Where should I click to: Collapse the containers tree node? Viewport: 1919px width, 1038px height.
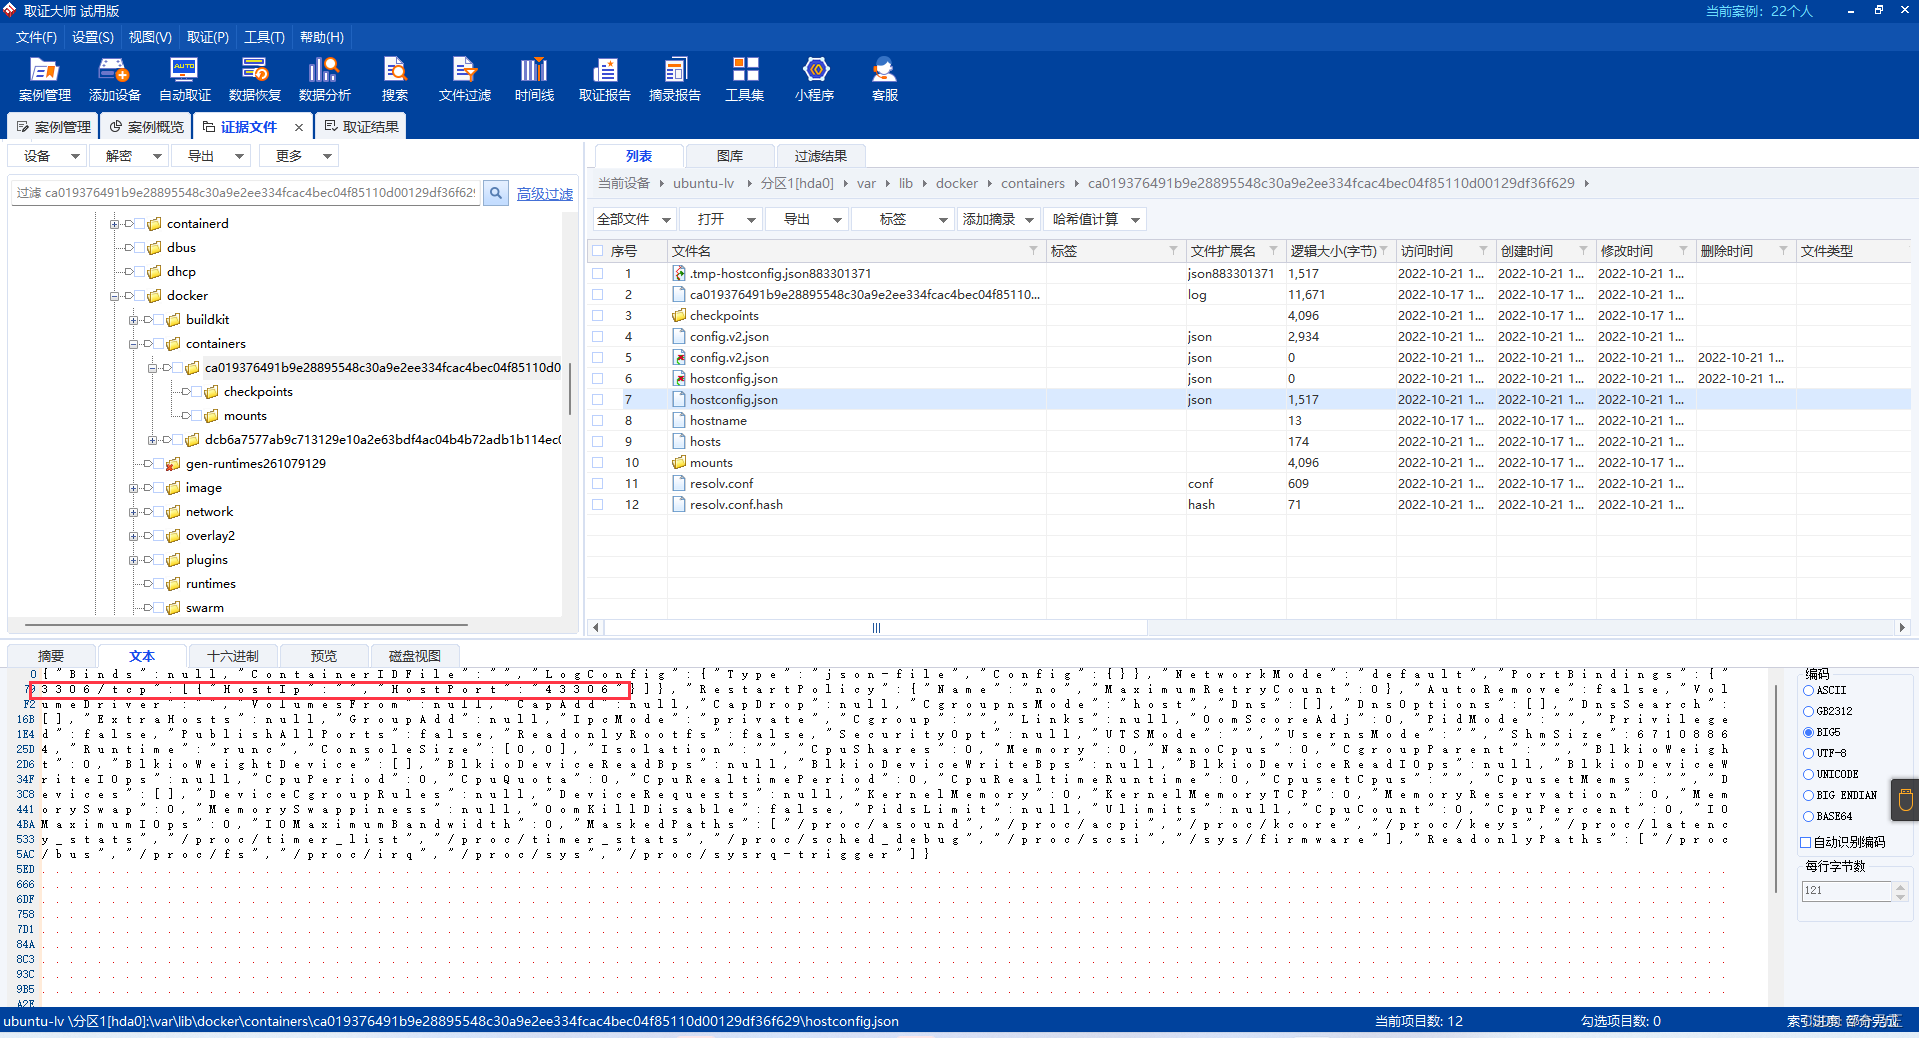pyautogui.click(x=133, y=344)
